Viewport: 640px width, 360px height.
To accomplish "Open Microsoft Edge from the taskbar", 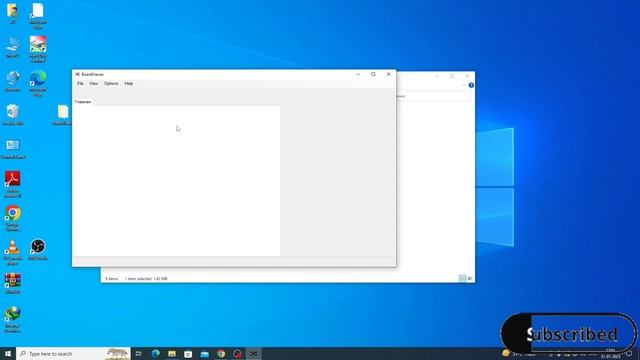I will pos(156,353).
